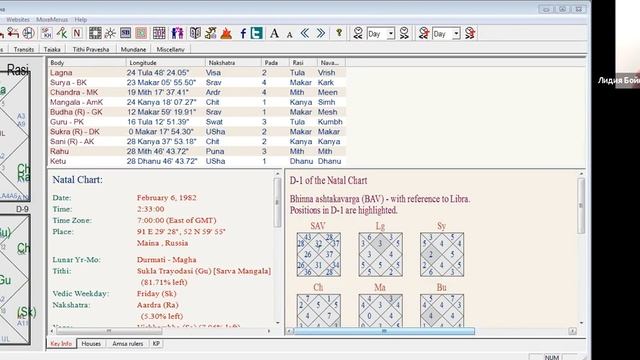Click the Natal Chart horizontal scrollbar
The image size is (640, 360).
160,331
